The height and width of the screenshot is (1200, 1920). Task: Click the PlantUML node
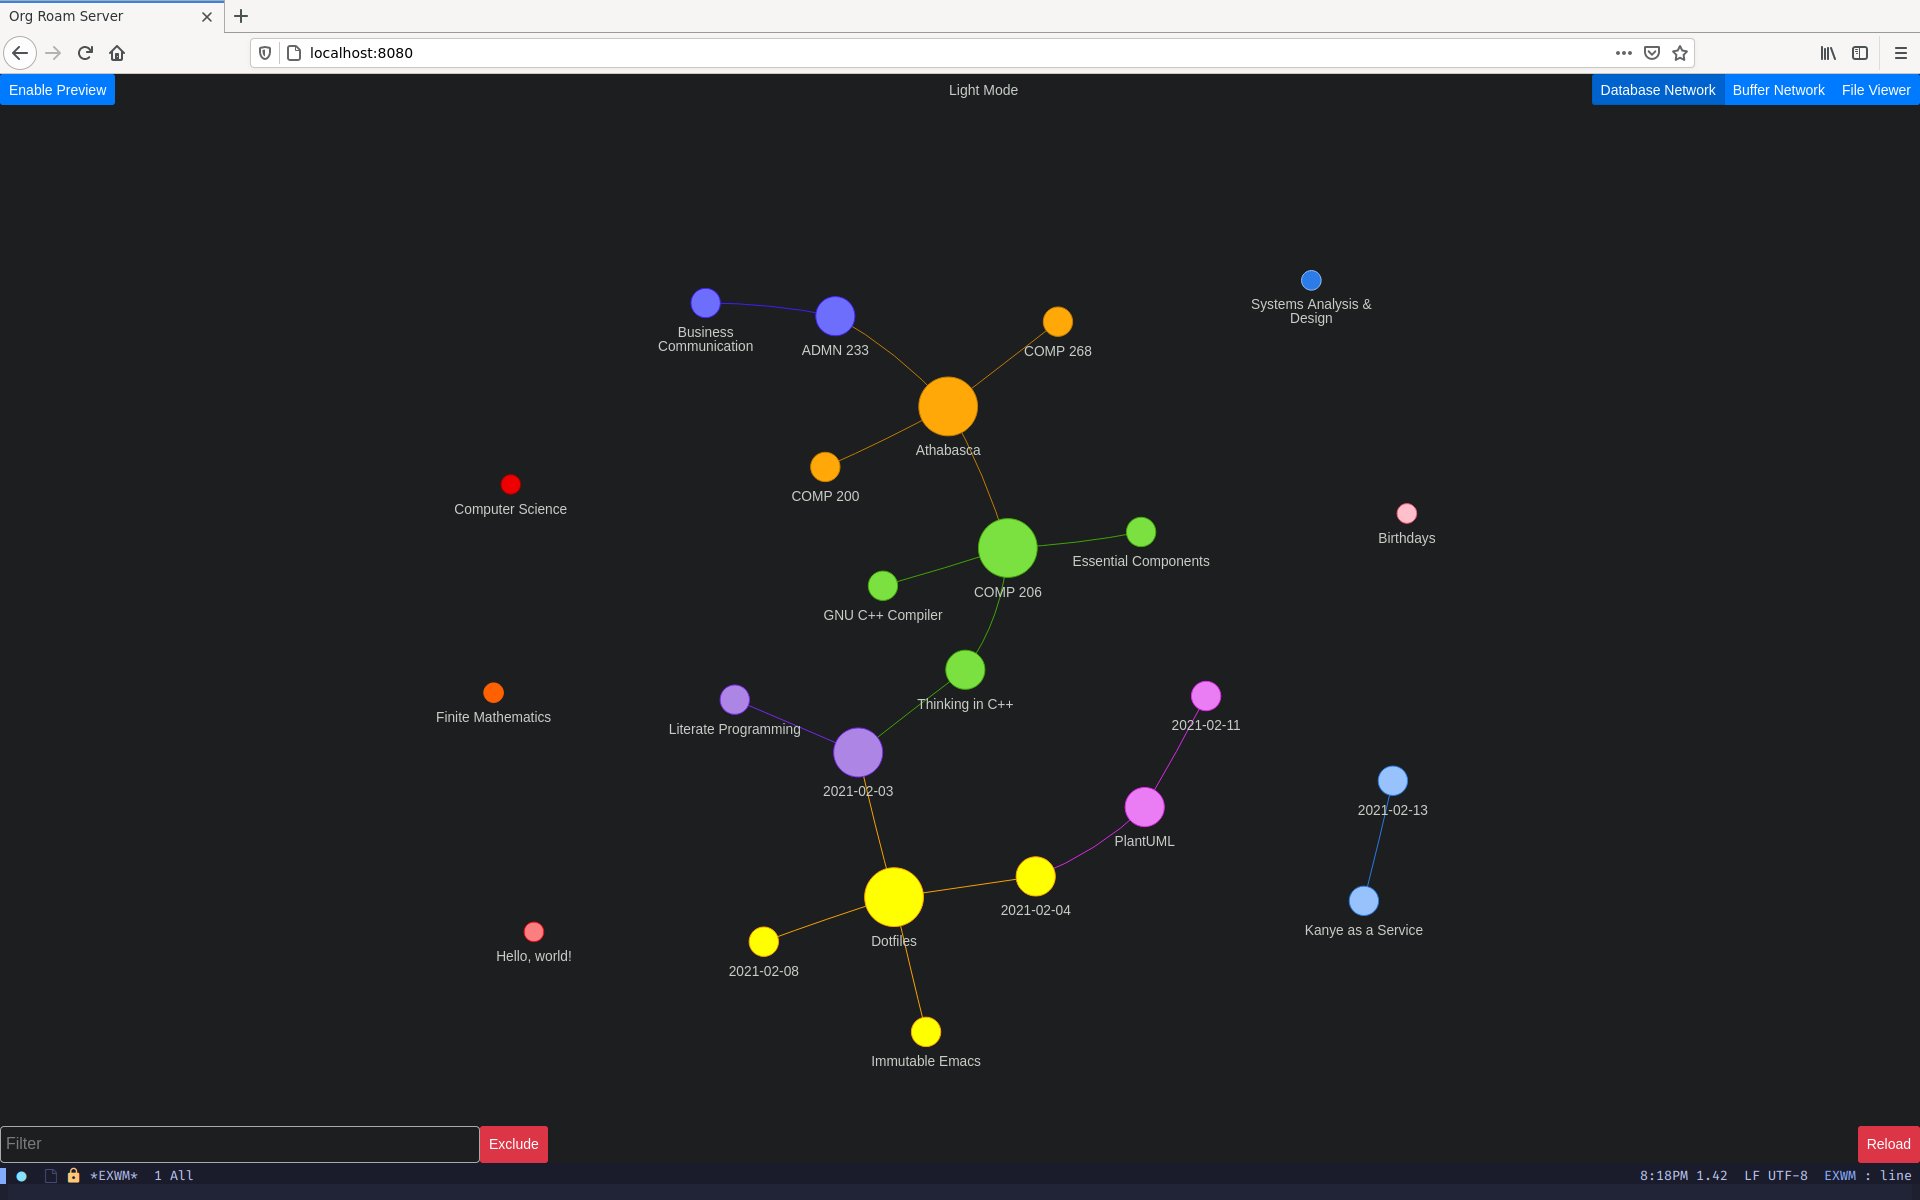point(1145,807)
